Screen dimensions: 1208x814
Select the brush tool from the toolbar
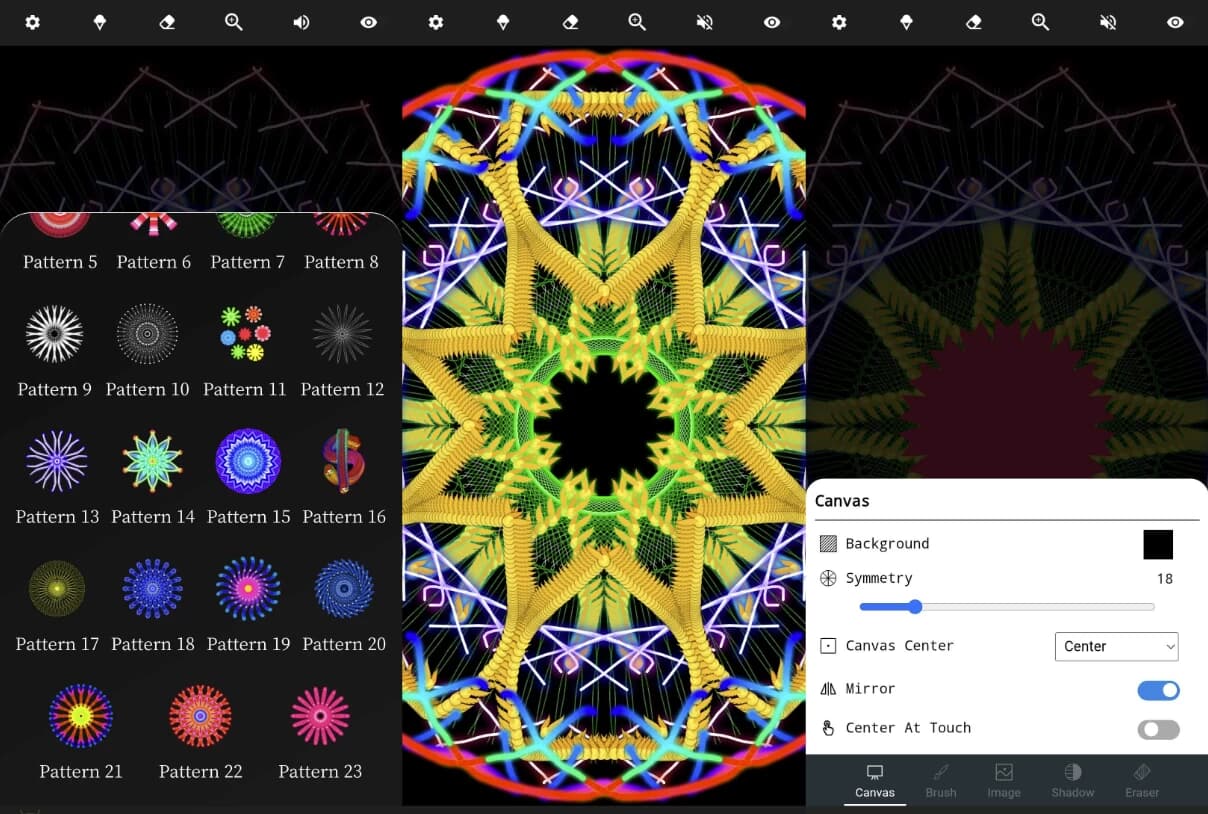[x=99, y=22]
